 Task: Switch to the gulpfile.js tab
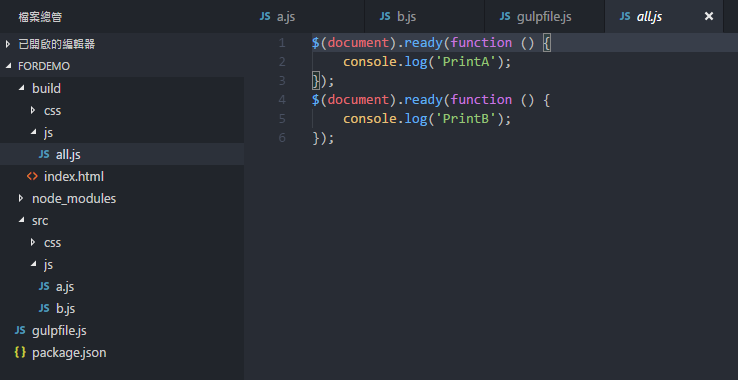[544, 16]
